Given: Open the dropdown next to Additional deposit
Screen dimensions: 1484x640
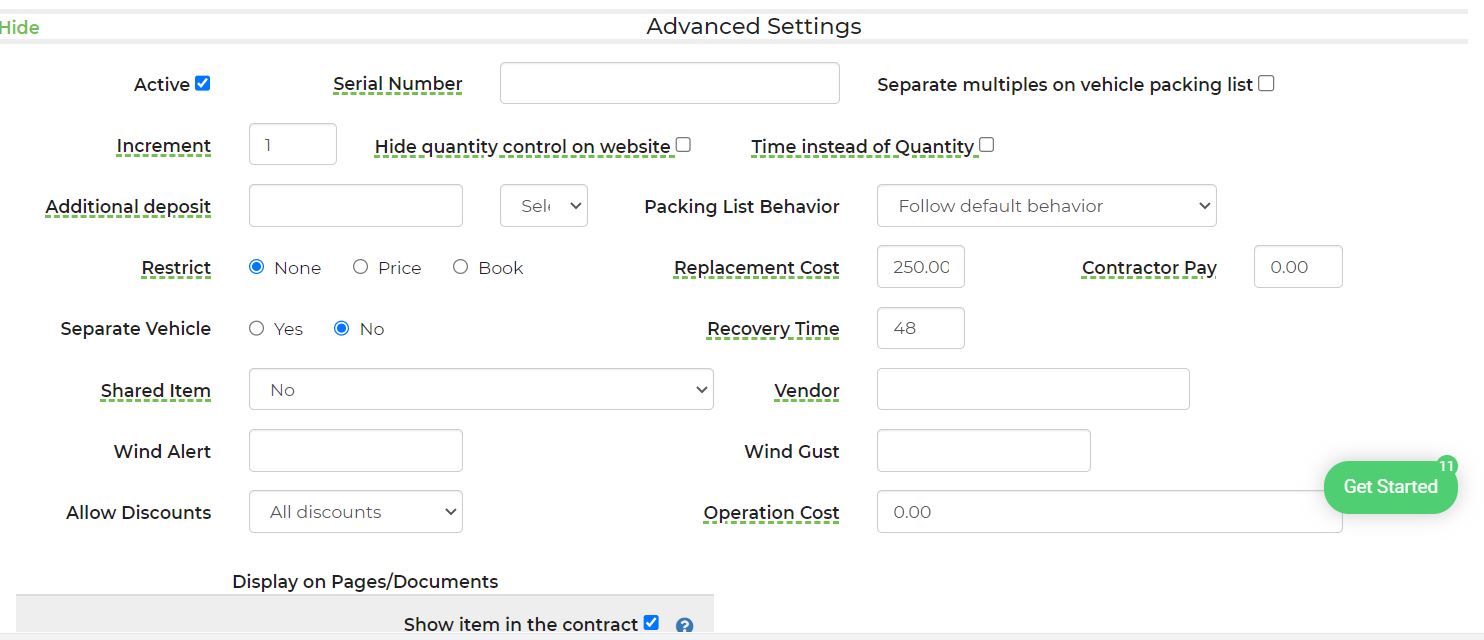Looking at the screenshot, I should pyautogui.click(x=543, y=206).
